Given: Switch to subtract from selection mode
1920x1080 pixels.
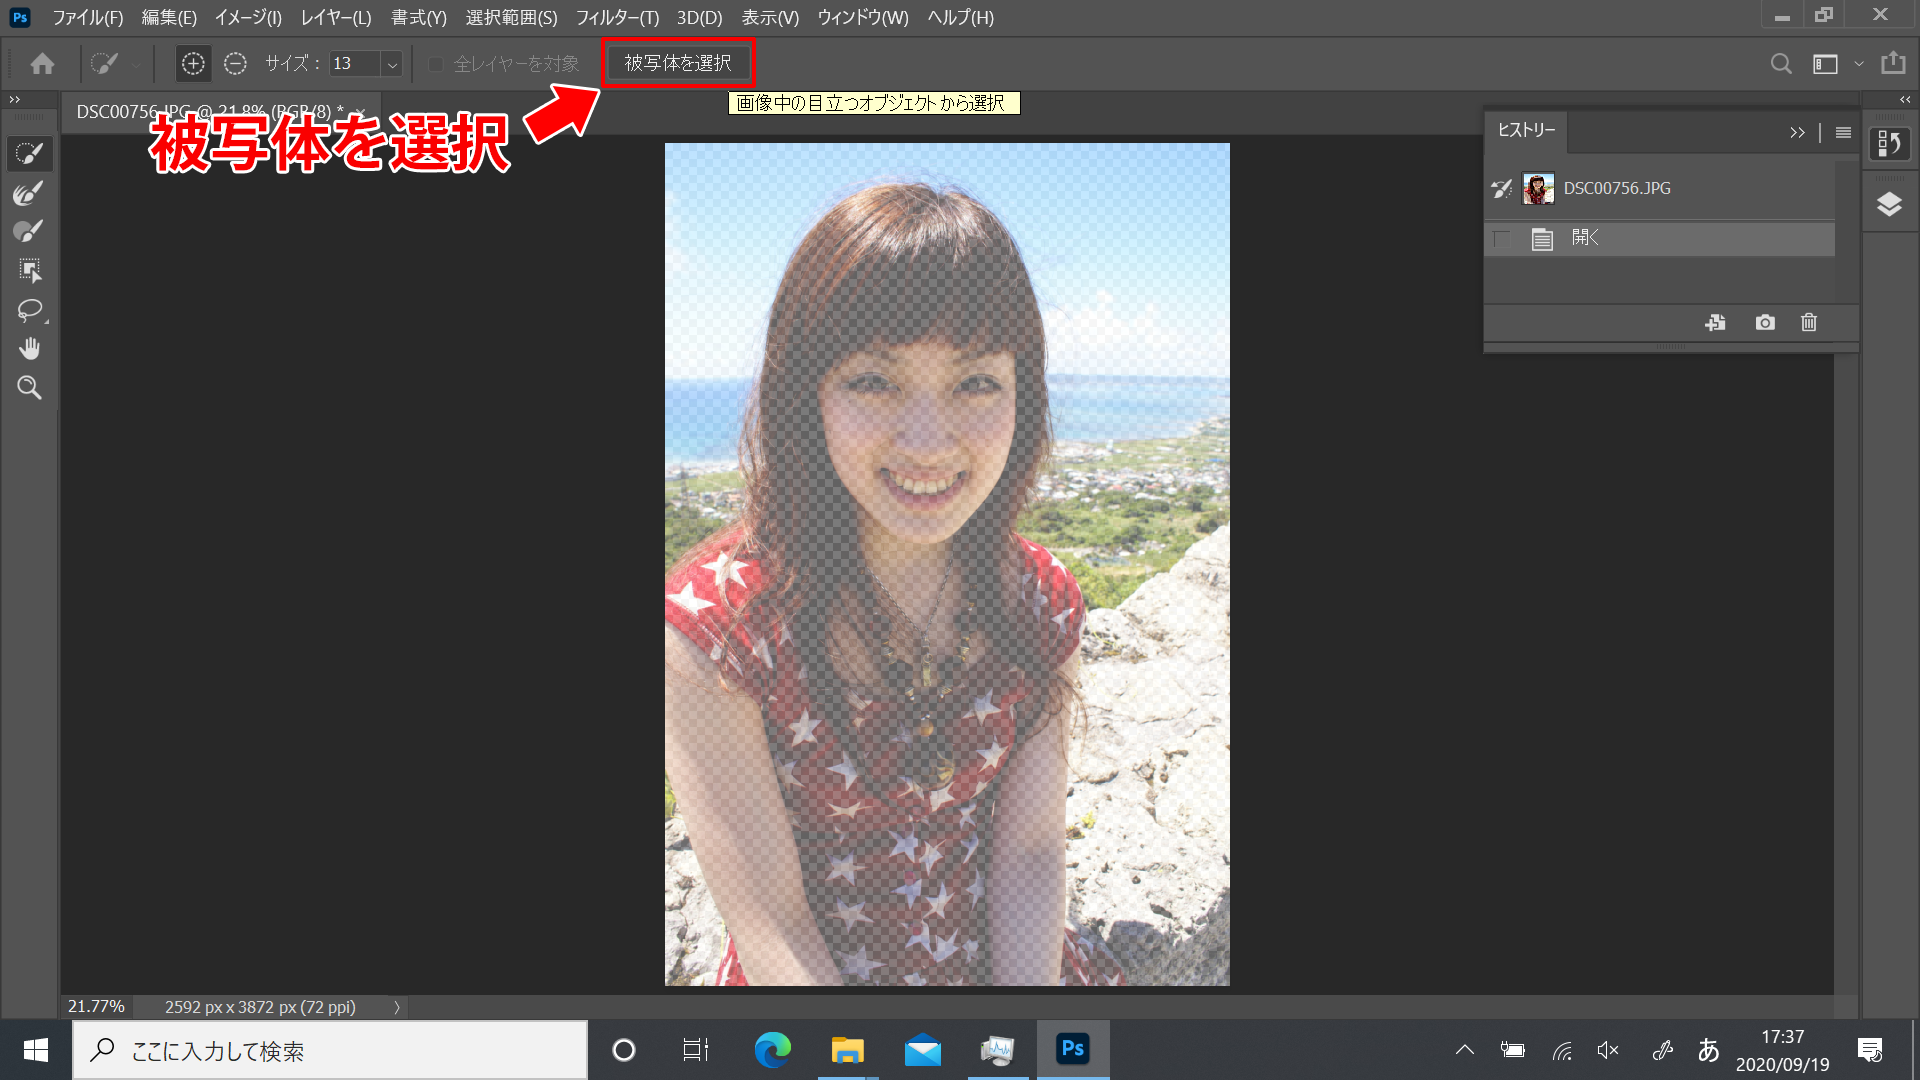Looking at the screenshot, I should pos(235,63).
